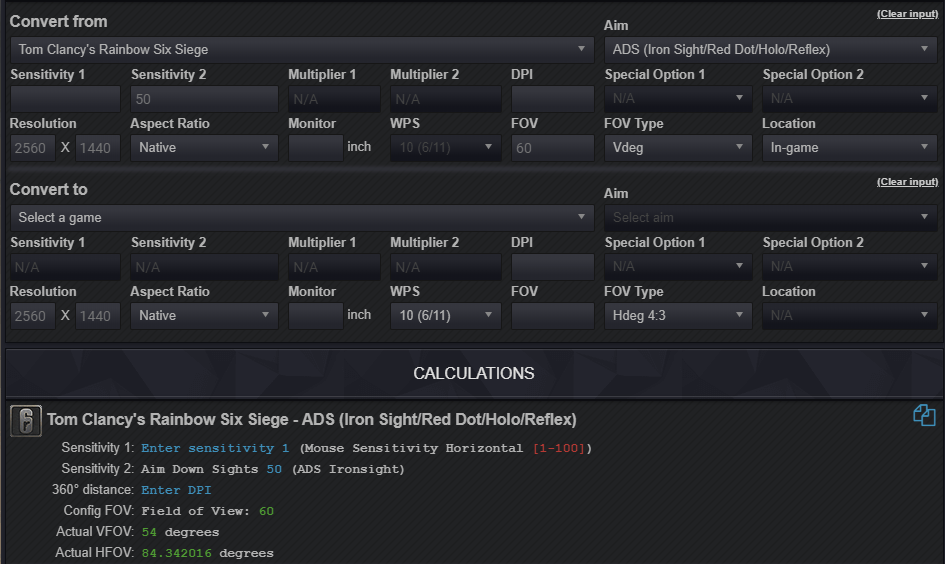Copy calculations using the clipboard icon
Viewport: 945px width, 564px height.
click(925, 415)
